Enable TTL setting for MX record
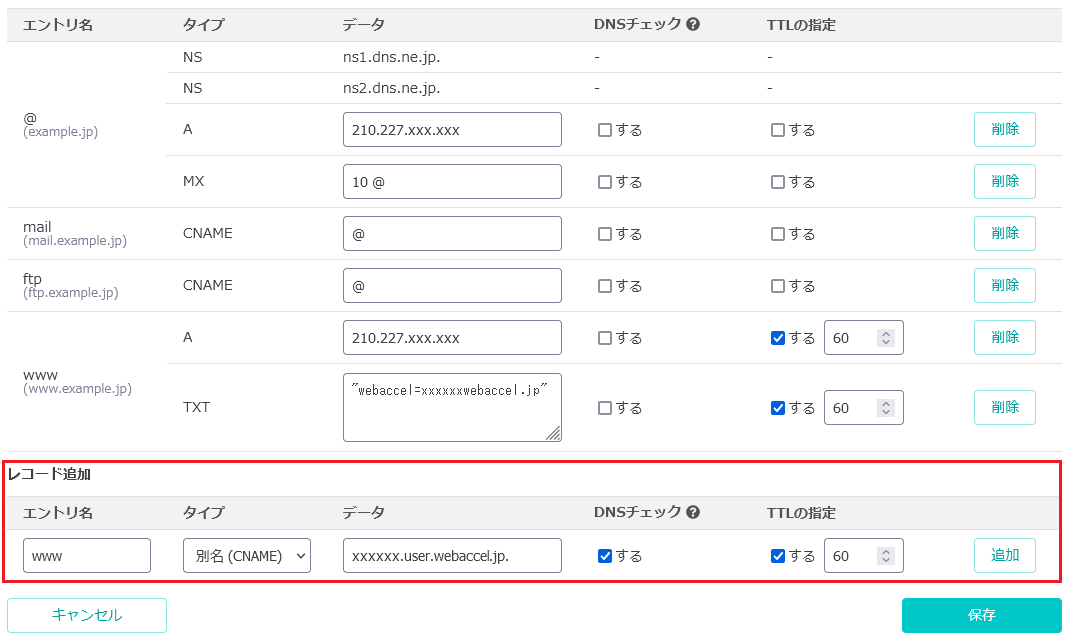The height and width of the screenshot is (644, 1071). pyautogui.click(x=777, y=182)
